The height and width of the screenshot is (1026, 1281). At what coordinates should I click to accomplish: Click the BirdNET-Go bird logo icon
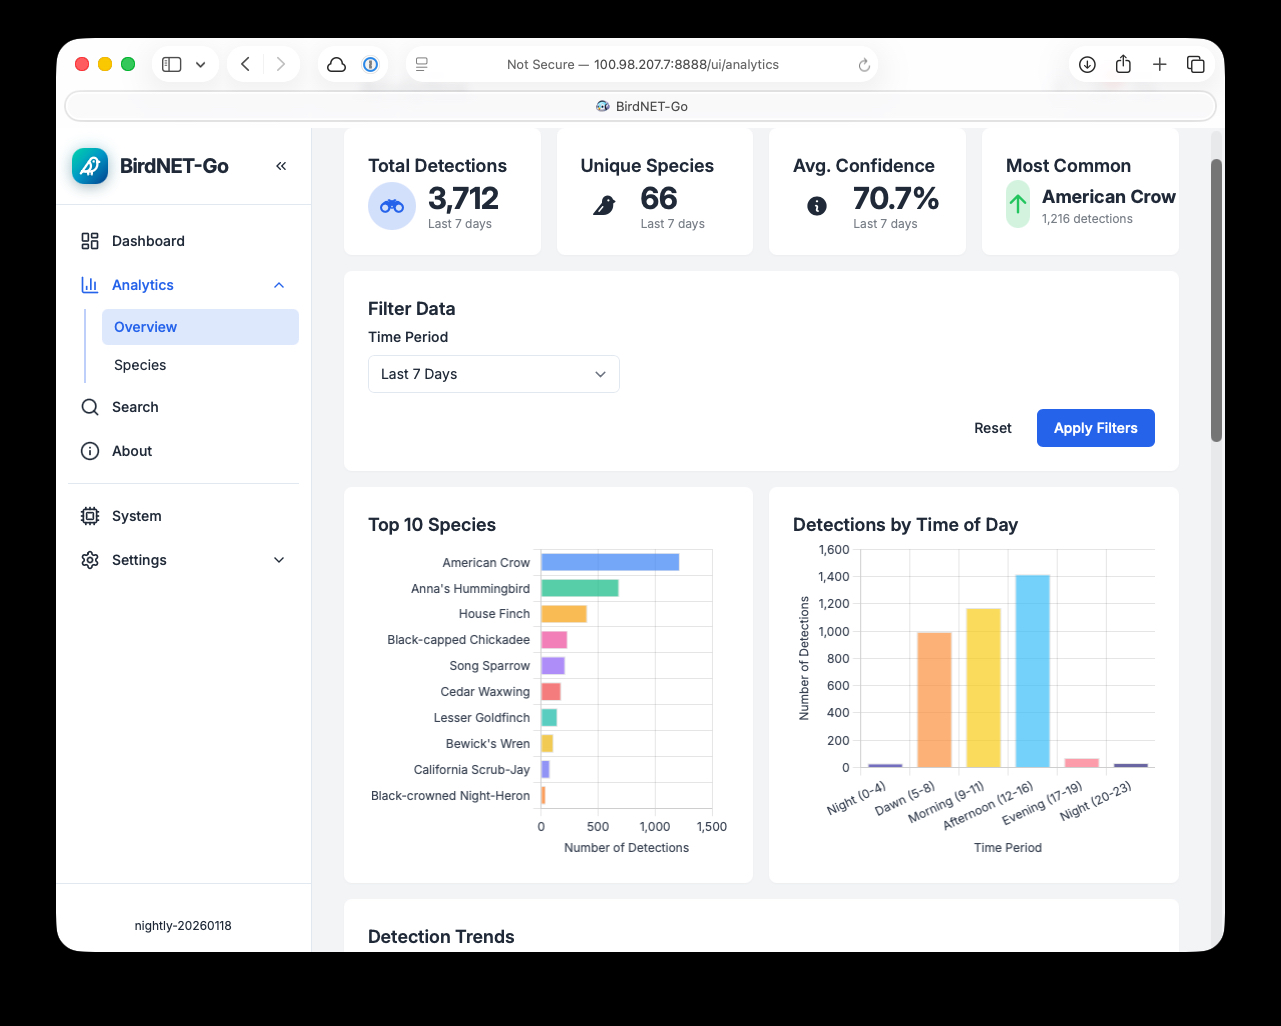click(x=90, y=166)
